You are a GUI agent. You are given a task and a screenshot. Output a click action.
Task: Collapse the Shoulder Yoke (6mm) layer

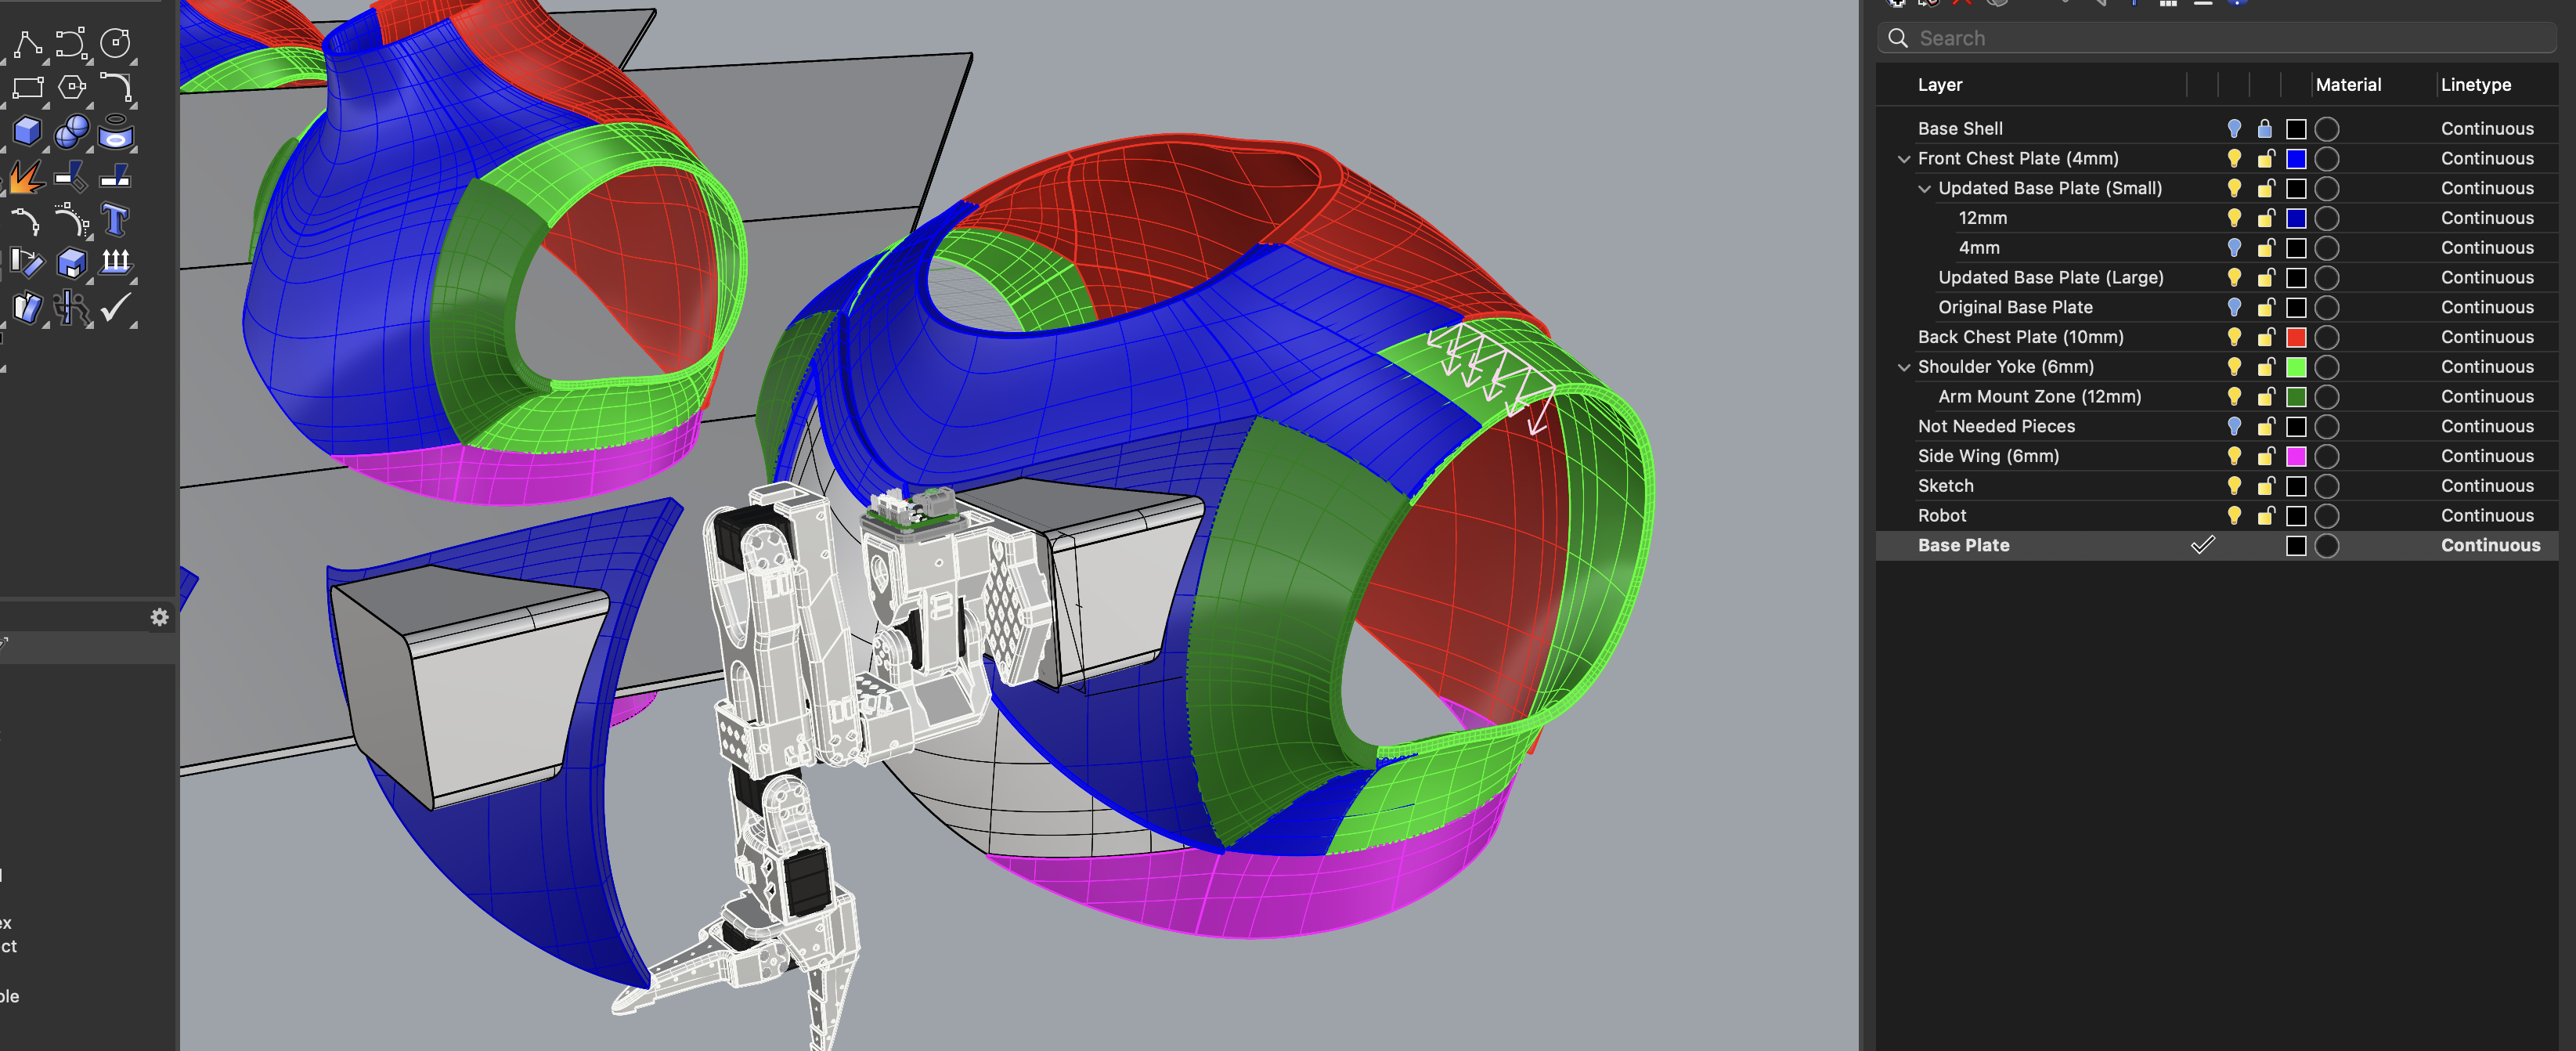click(1904, 367)
